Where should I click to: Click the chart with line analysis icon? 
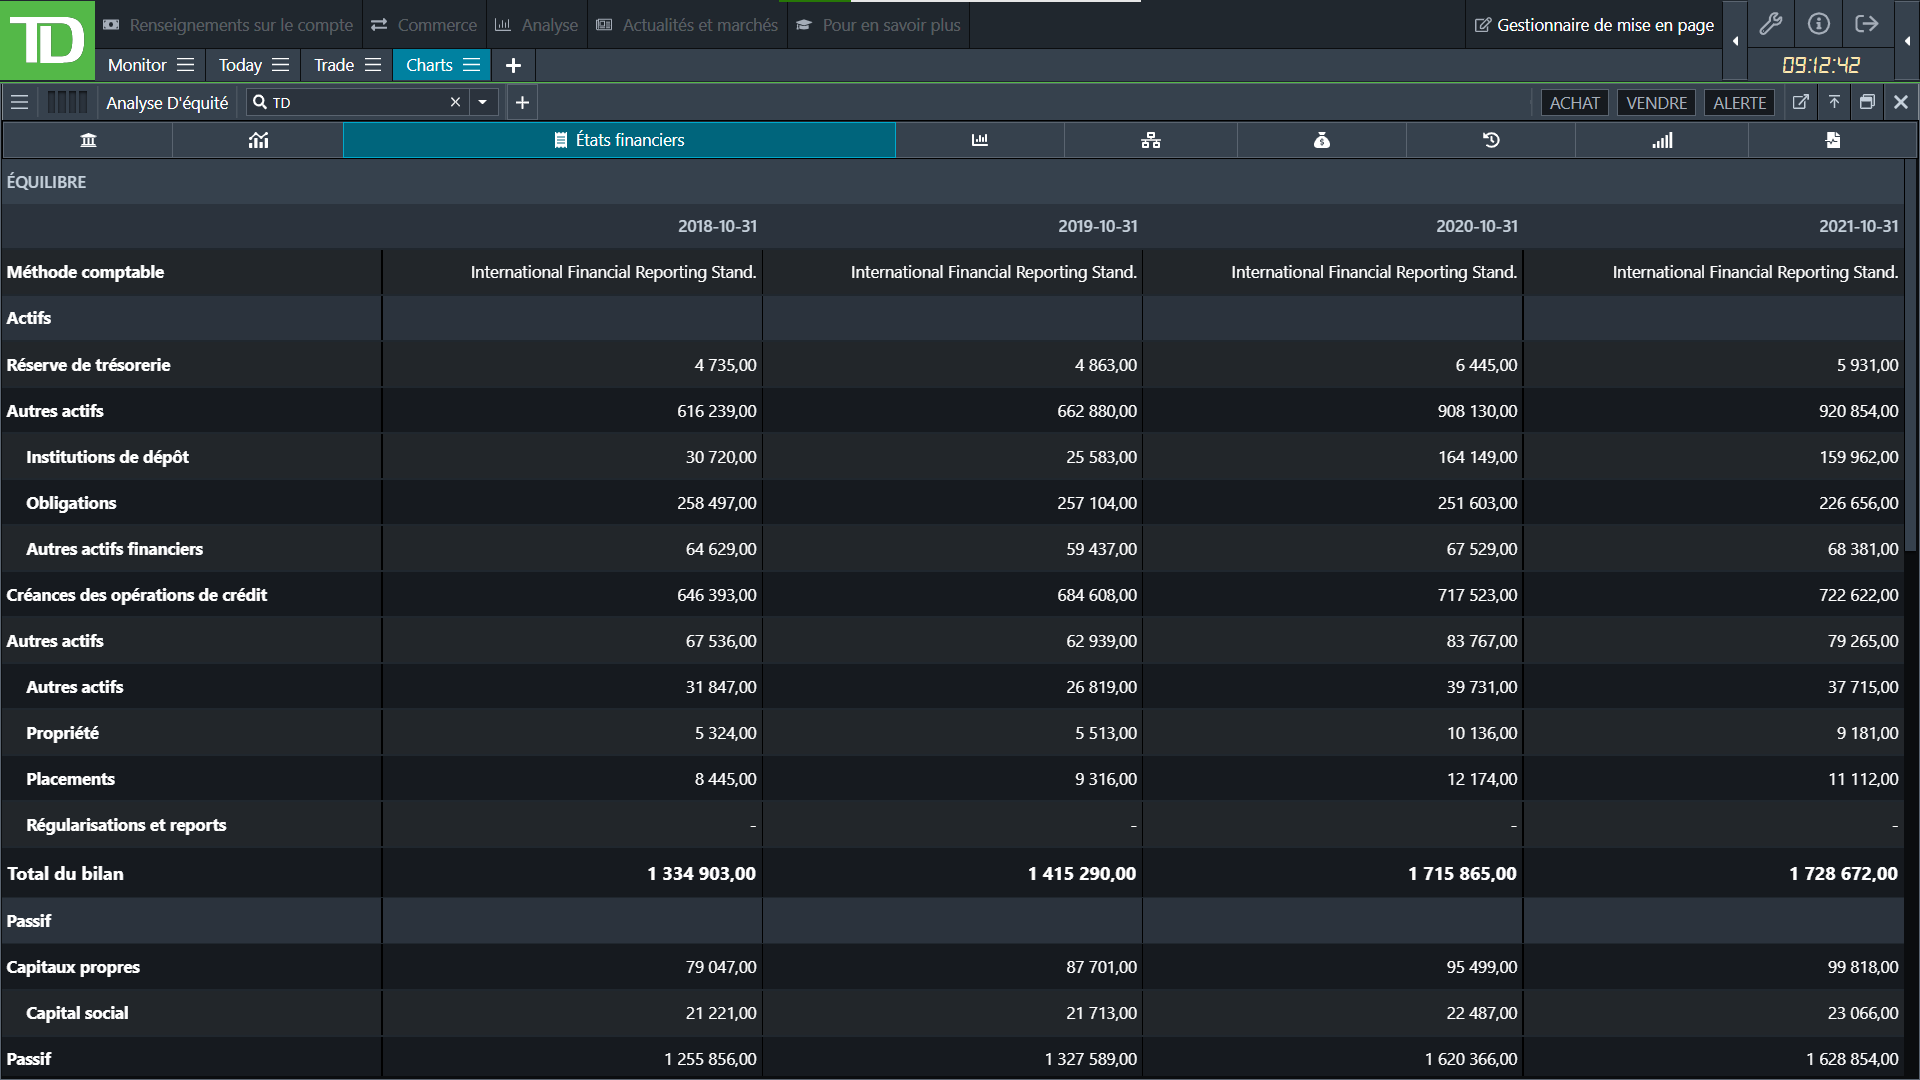[x=259, y=140]
